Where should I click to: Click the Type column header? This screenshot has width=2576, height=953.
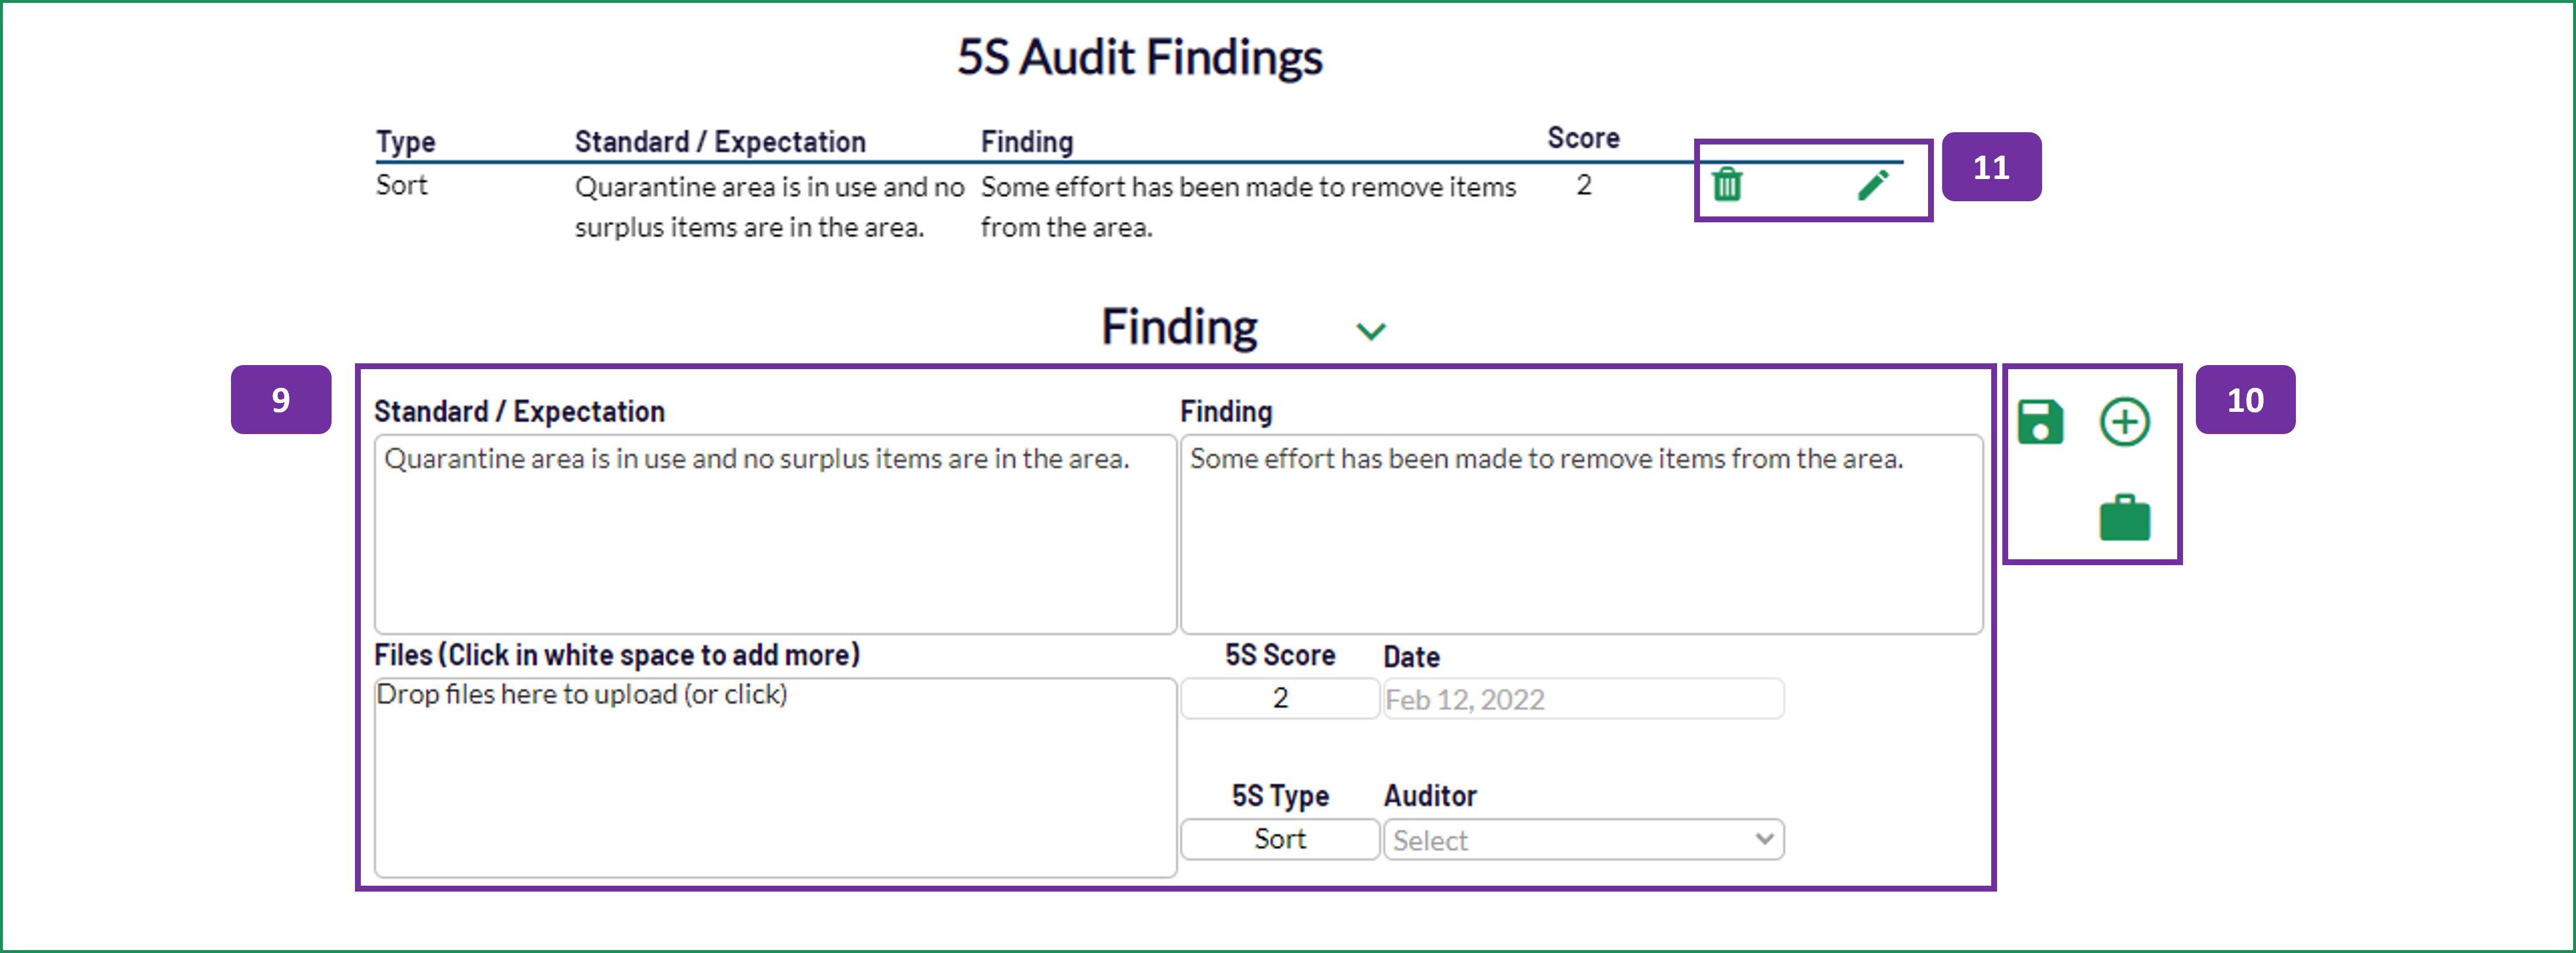pos(405,142)
